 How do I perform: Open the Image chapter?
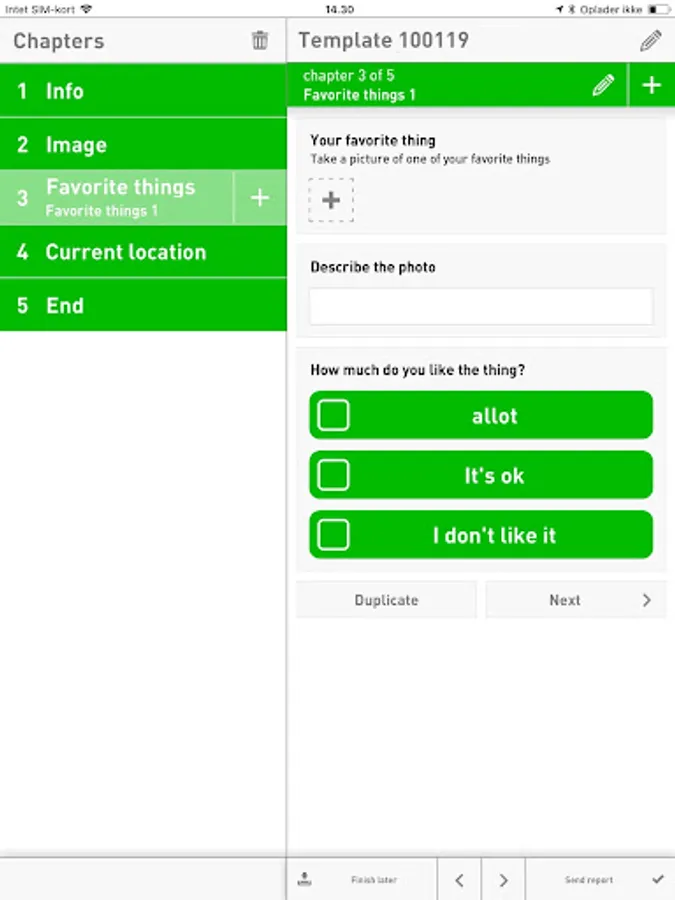(x=143, y=145)
